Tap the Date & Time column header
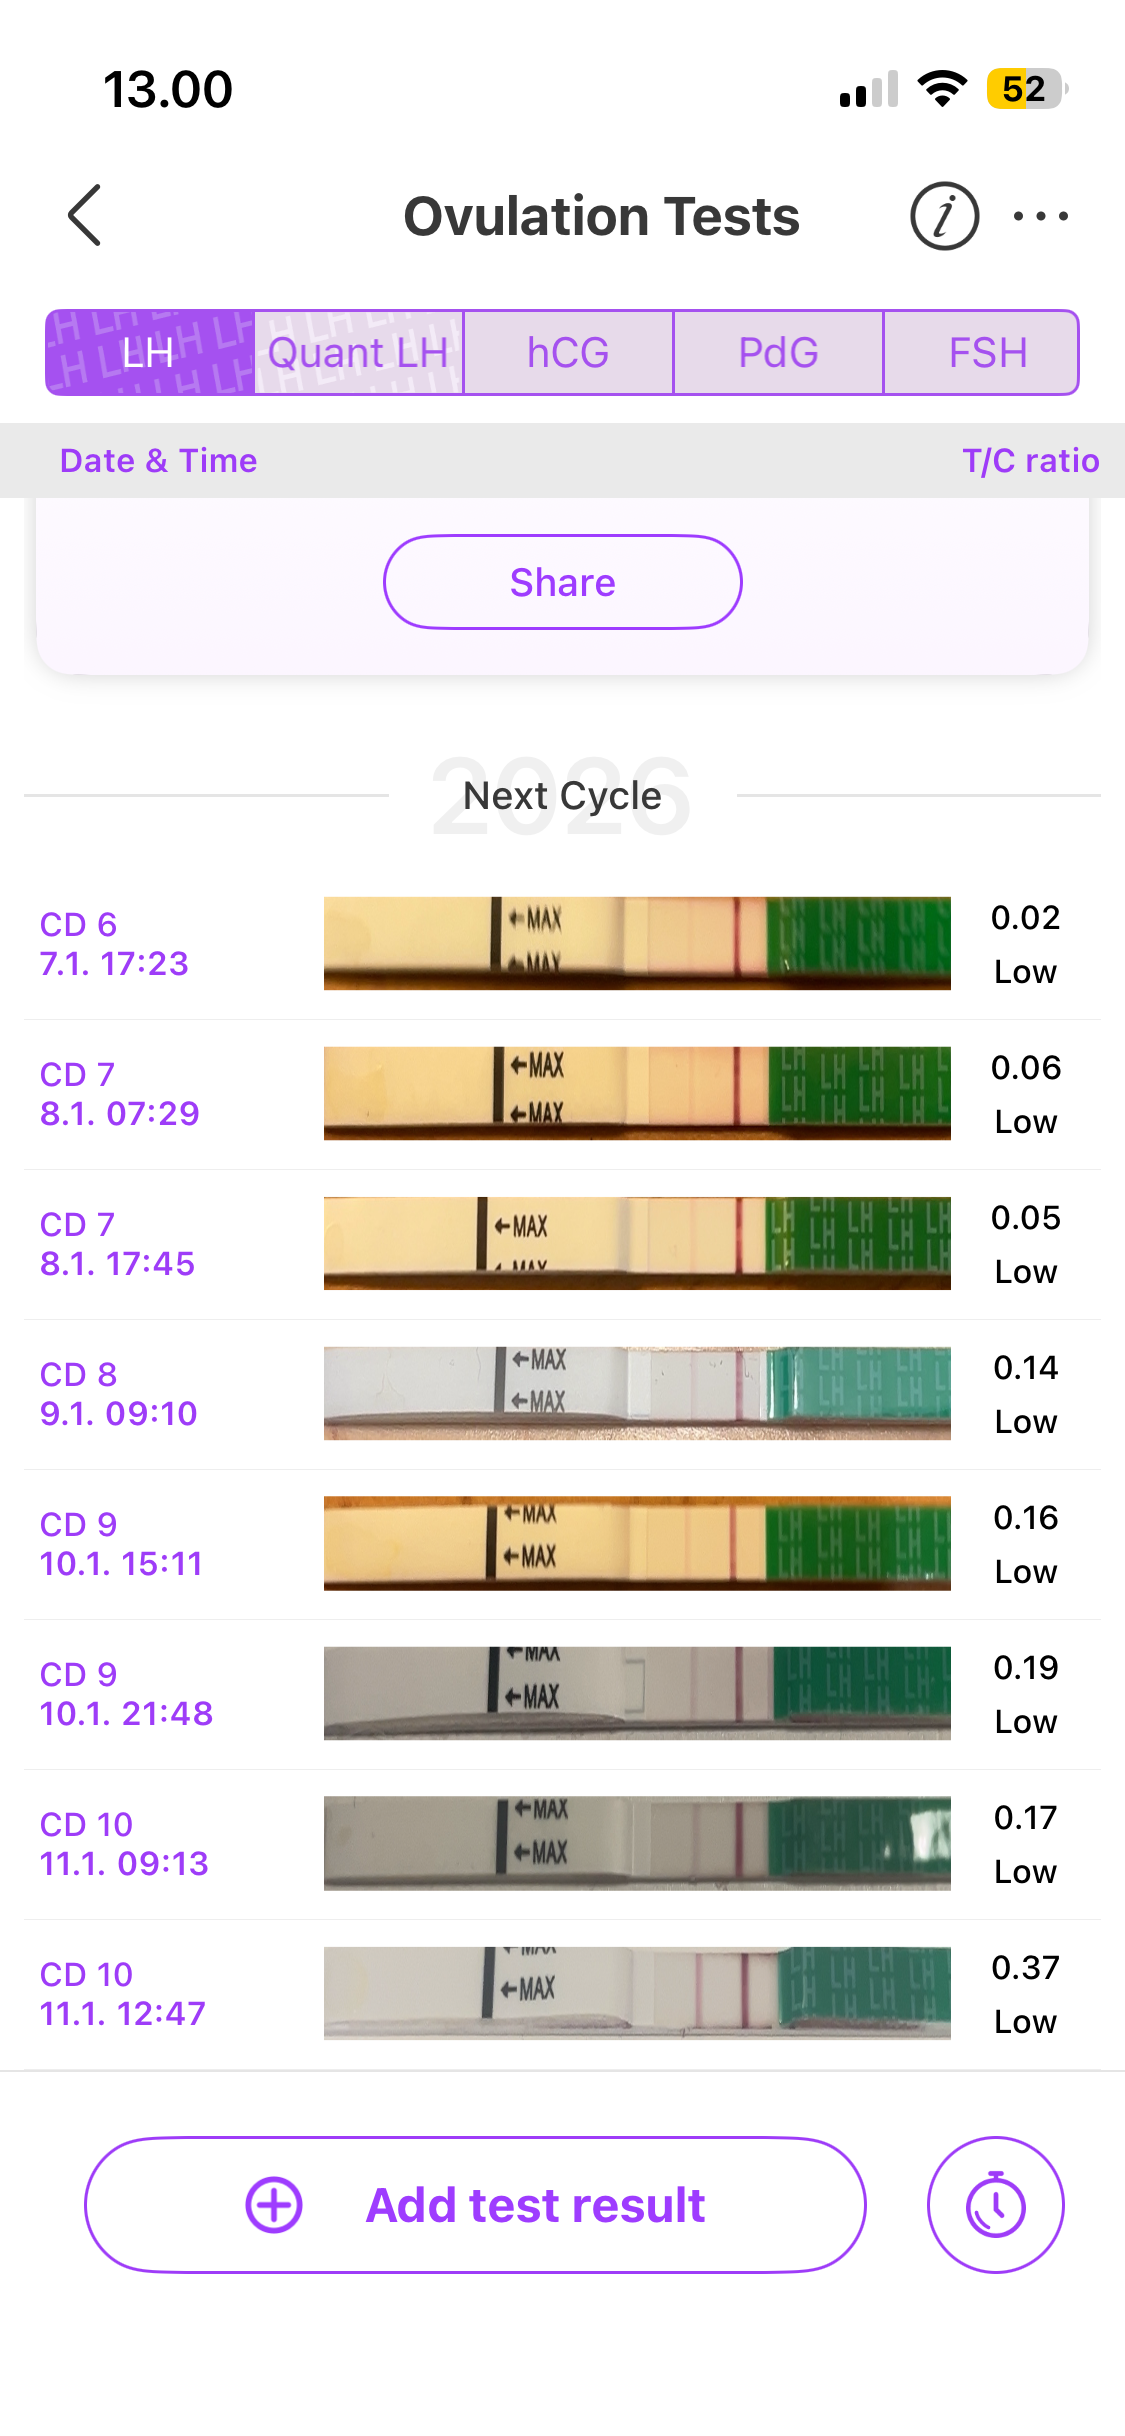 (158, 461)
